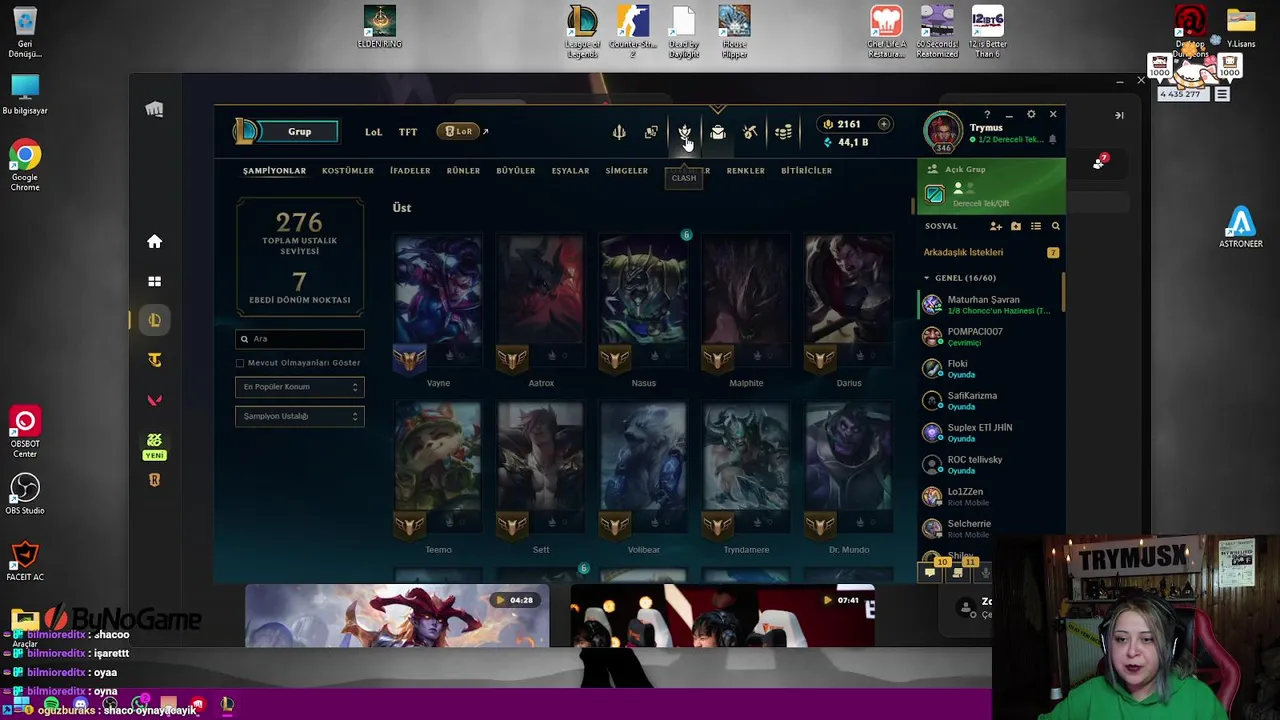Open friend list sorting options icon
The width and height of the screenshot is (1280, 720).
point(1036,226)
